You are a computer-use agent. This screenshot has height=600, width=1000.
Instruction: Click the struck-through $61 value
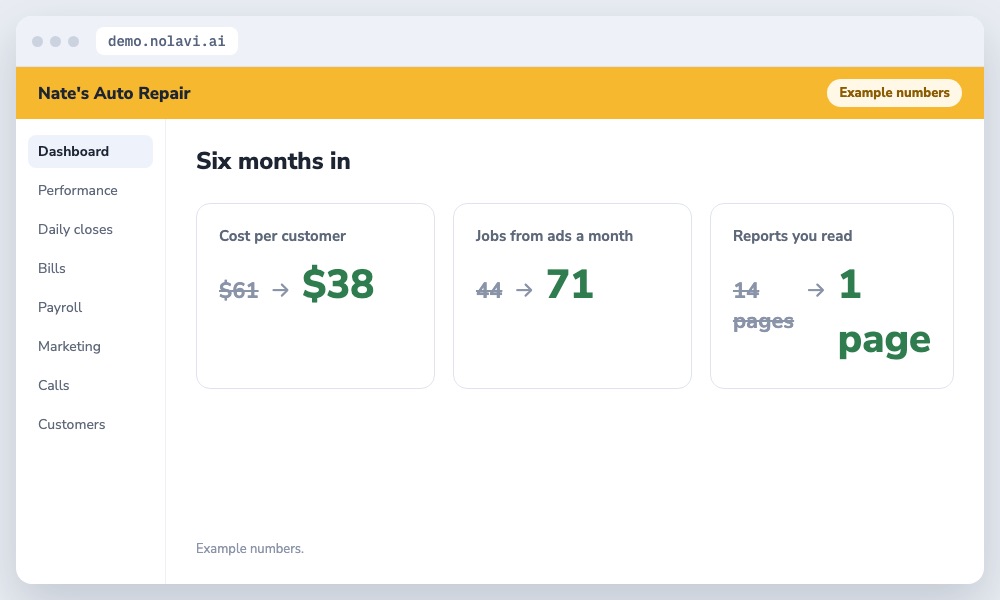(x=239, y=290)
